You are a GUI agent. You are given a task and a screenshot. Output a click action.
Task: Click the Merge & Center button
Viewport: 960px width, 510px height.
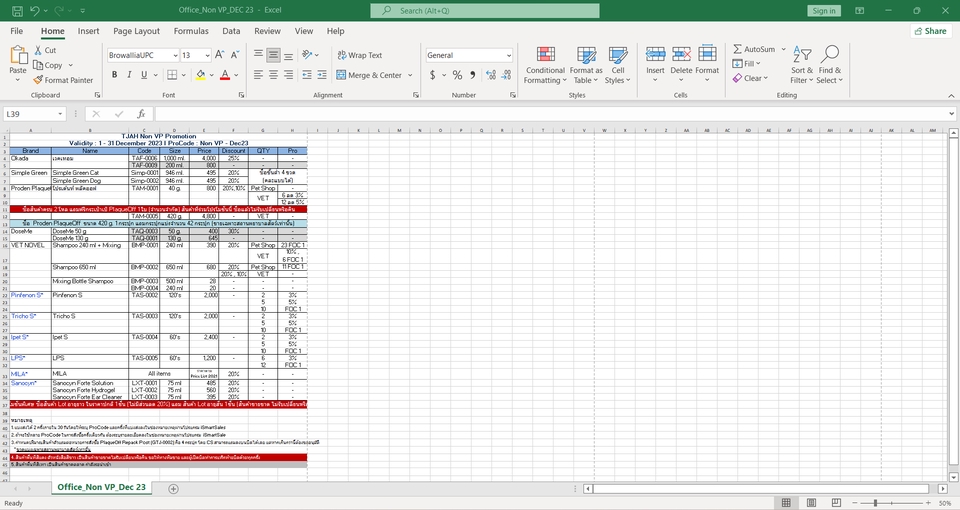click(x=369, y=75)
